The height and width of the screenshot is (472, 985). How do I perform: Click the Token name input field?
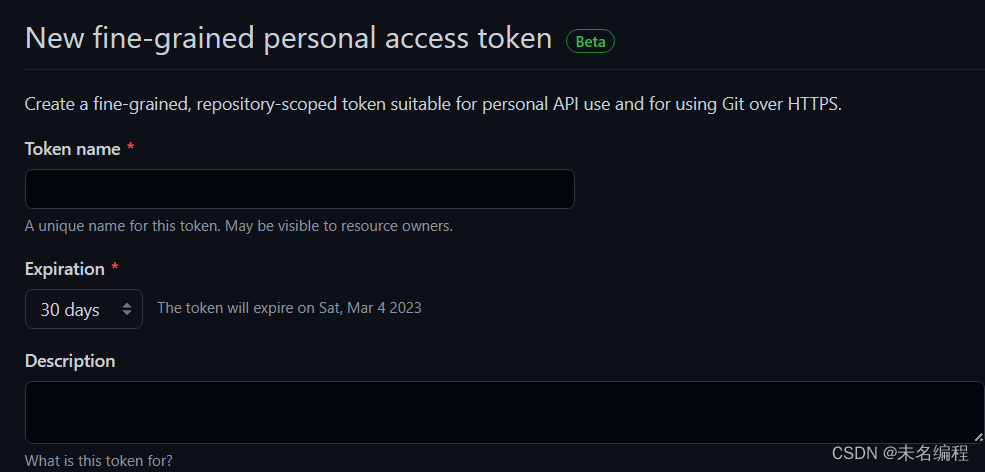coord(299,189)
